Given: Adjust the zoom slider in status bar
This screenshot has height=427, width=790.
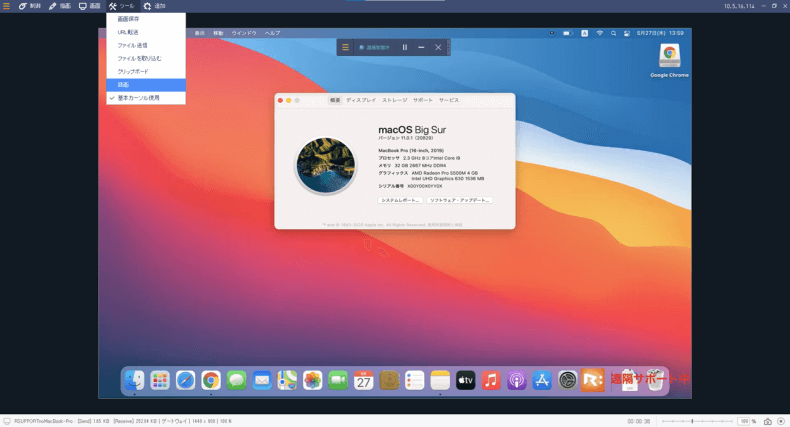Looking at the screenshot, I should (697, 421).
